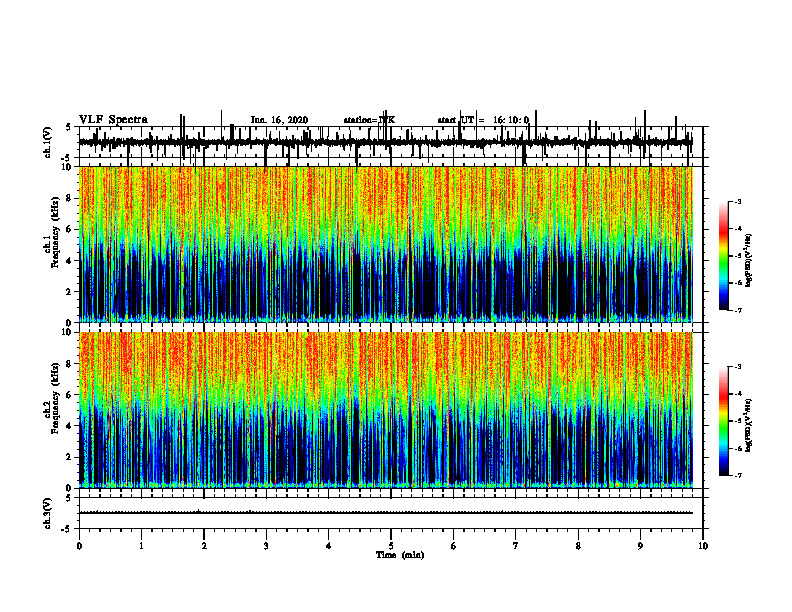Click the ch.2 colorbar tick label '-7'

(738, 475)
